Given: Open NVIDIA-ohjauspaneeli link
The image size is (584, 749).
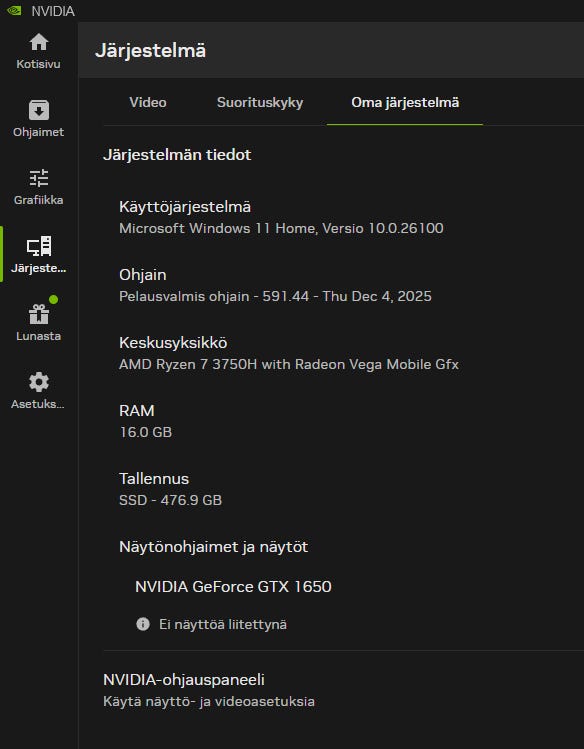Looking at the screenshot, I should click(184, 679).
